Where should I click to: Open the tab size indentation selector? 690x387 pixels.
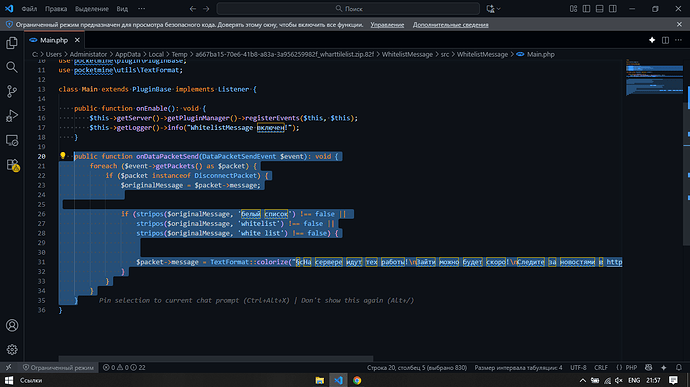pos(518,367)
